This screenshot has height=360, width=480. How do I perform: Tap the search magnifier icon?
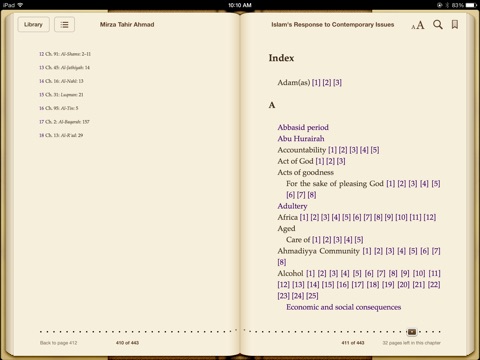[x=438, y=24]
